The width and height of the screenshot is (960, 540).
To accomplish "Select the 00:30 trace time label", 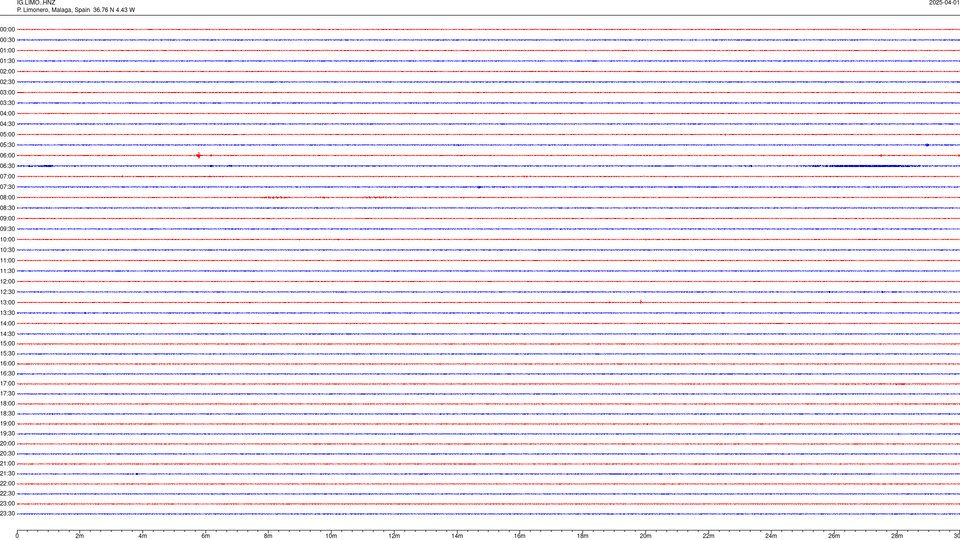I will (7, 40).
